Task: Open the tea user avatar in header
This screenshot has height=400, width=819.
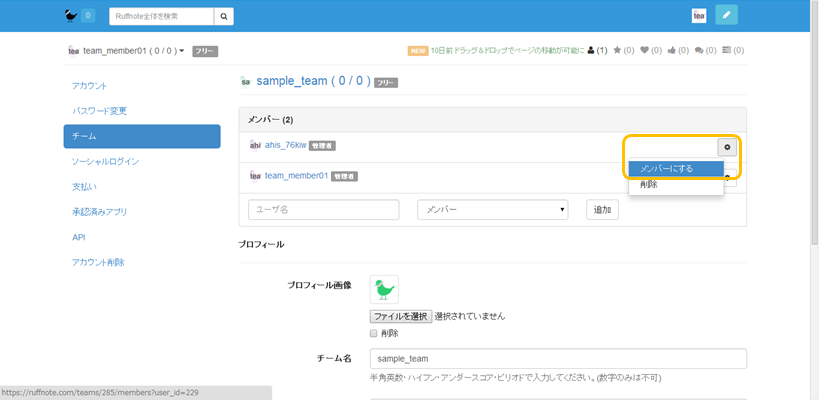Action: tap(699, 16)
